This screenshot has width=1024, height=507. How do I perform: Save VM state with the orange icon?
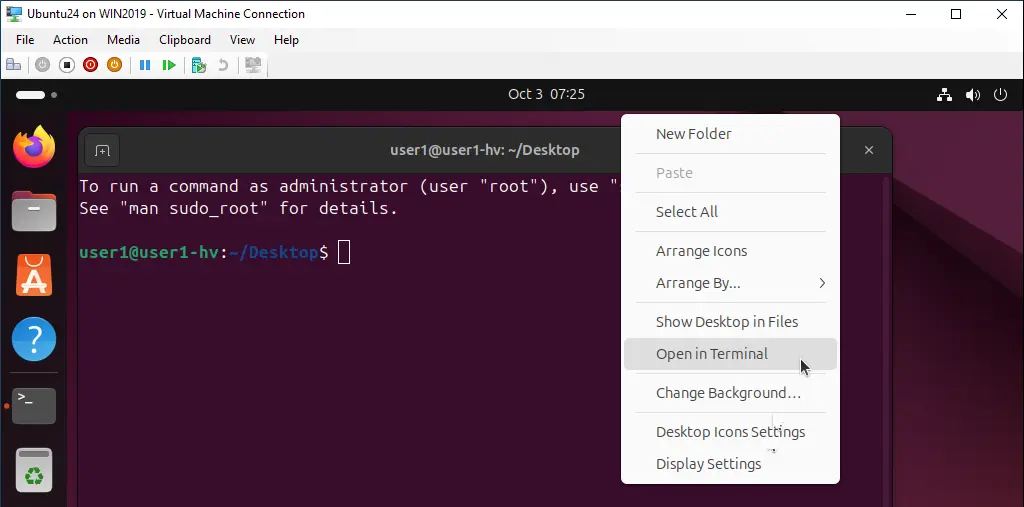(114, 65)
